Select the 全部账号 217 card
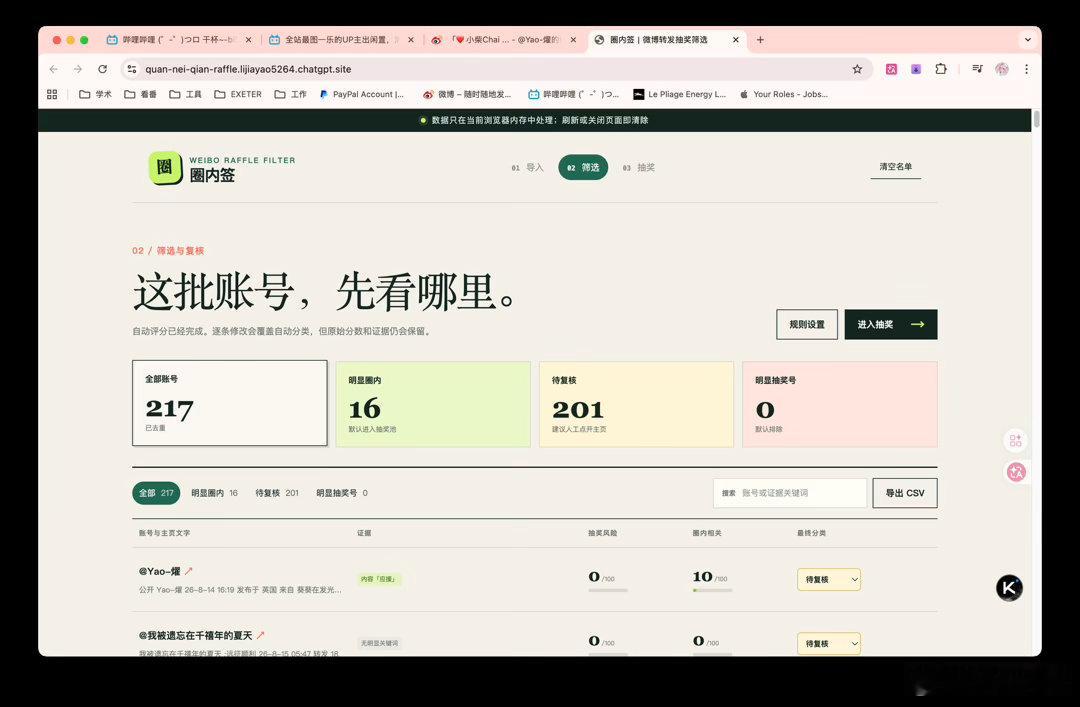Image resolution: width=1080 pixels, height=707 pixels. point(229,403)
